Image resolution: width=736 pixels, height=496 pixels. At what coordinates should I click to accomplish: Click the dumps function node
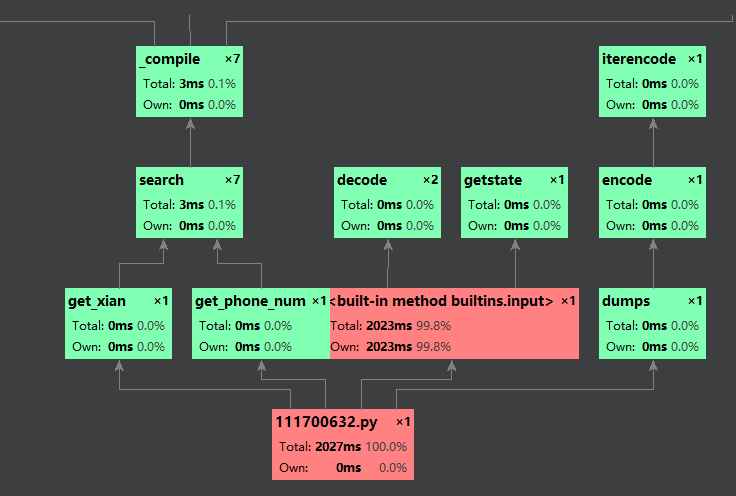click(652, 322)
